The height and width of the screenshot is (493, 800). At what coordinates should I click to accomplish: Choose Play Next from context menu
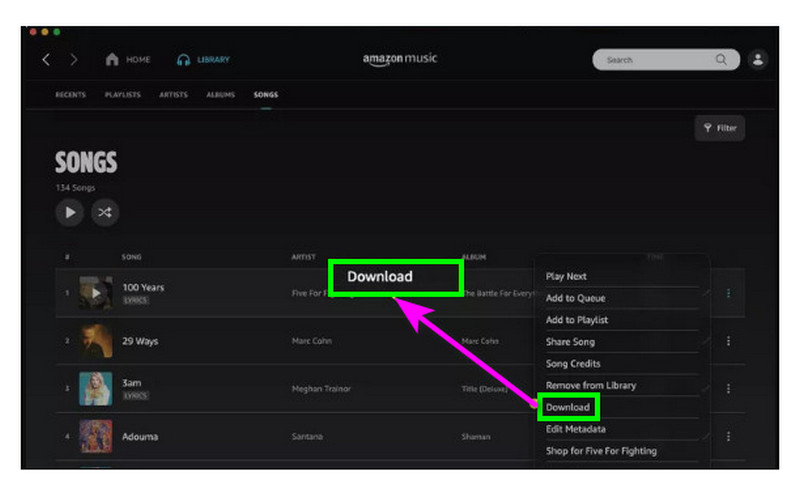pos(566,276)
